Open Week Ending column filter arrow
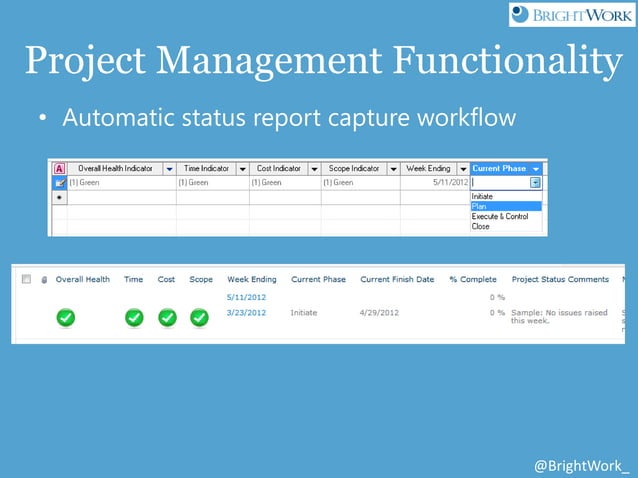638x478 pixels. [463, 169]
